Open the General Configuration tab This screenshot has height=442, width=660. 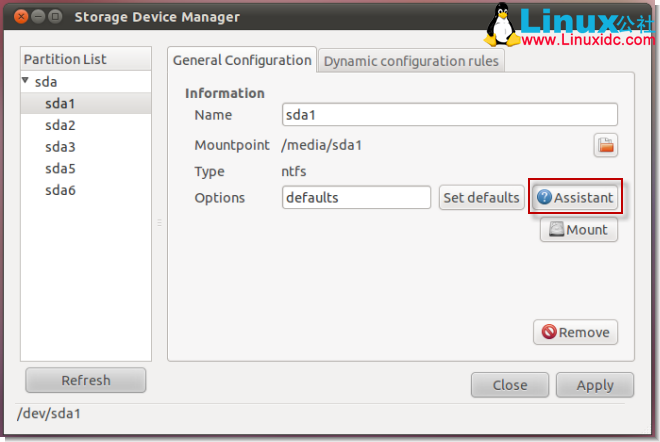[242, 60]
